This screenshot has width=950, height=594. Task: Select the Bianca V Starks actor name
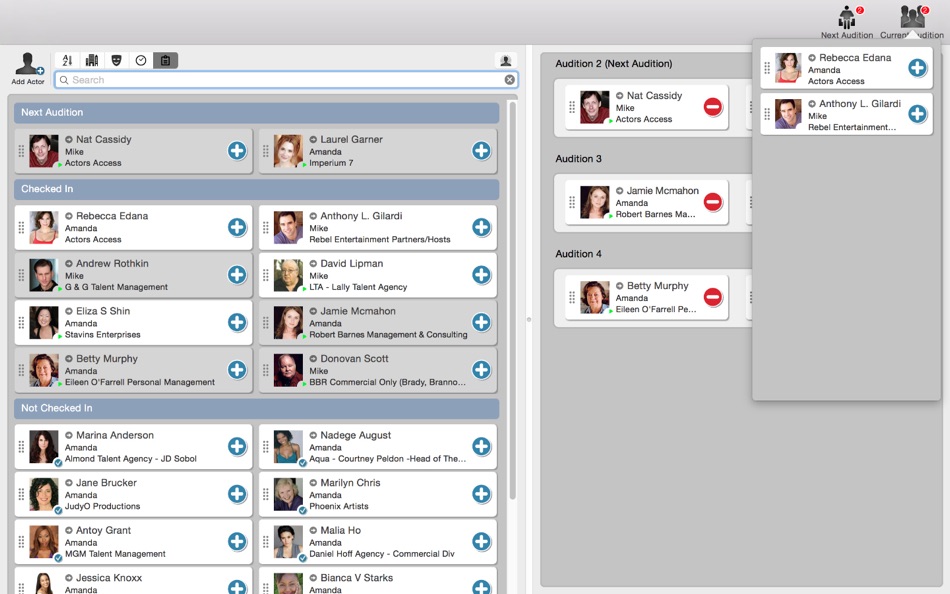coord(356,578)
